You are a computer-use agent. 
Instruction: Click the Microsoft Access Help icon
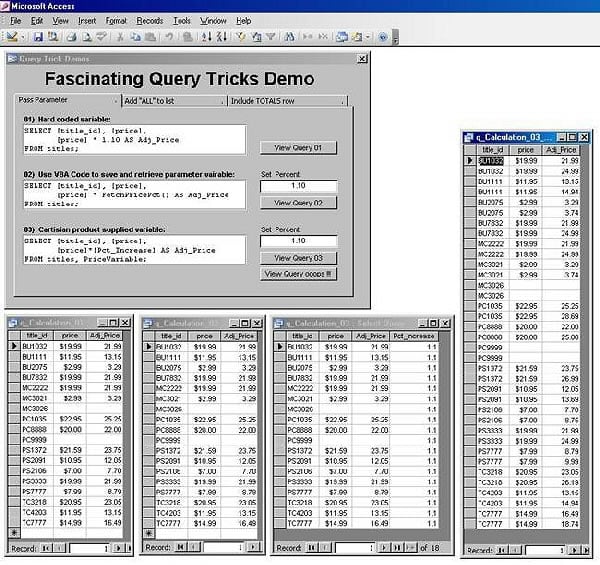tap(383, 37)
